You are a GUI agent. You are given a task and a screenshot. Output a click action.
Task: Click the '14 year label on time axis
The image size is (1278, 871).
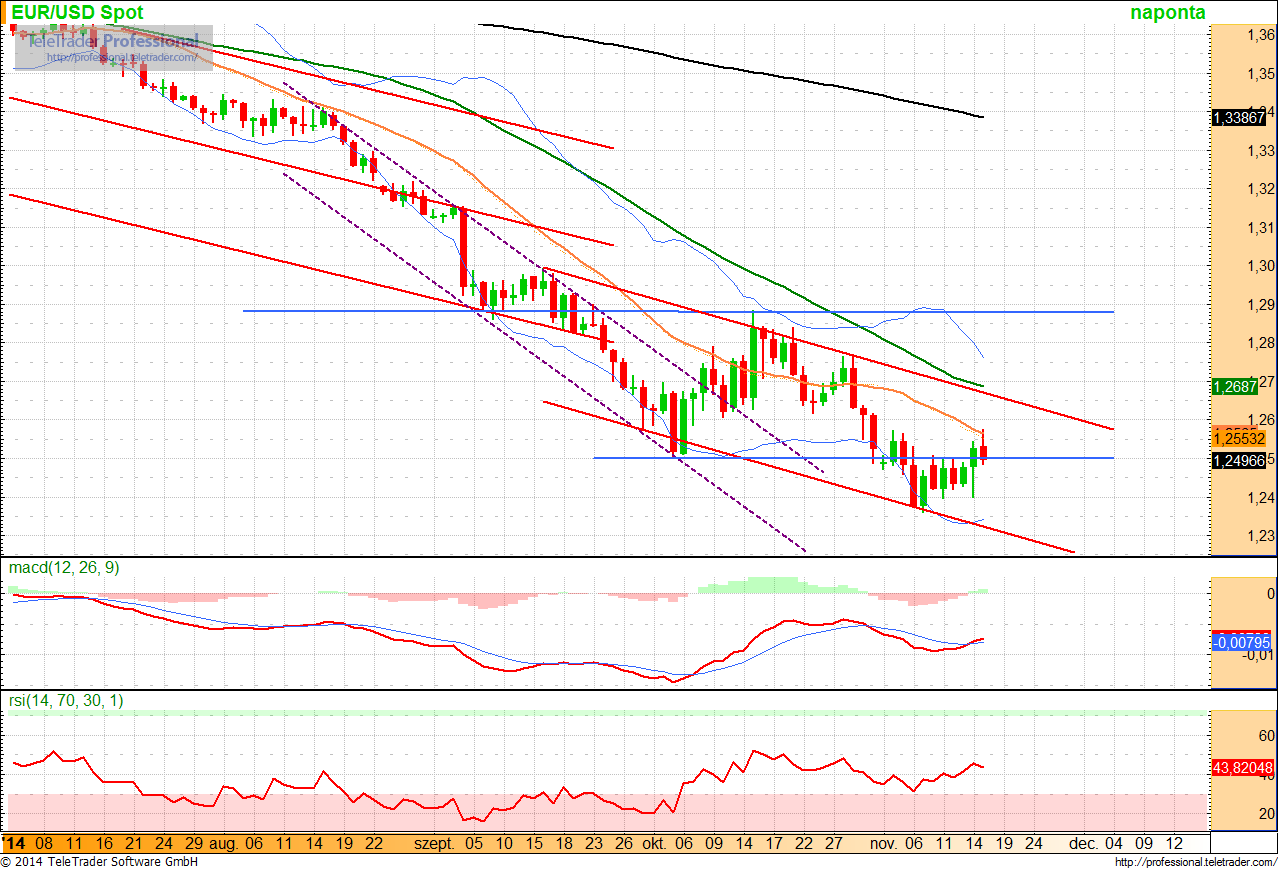[15, 843]
